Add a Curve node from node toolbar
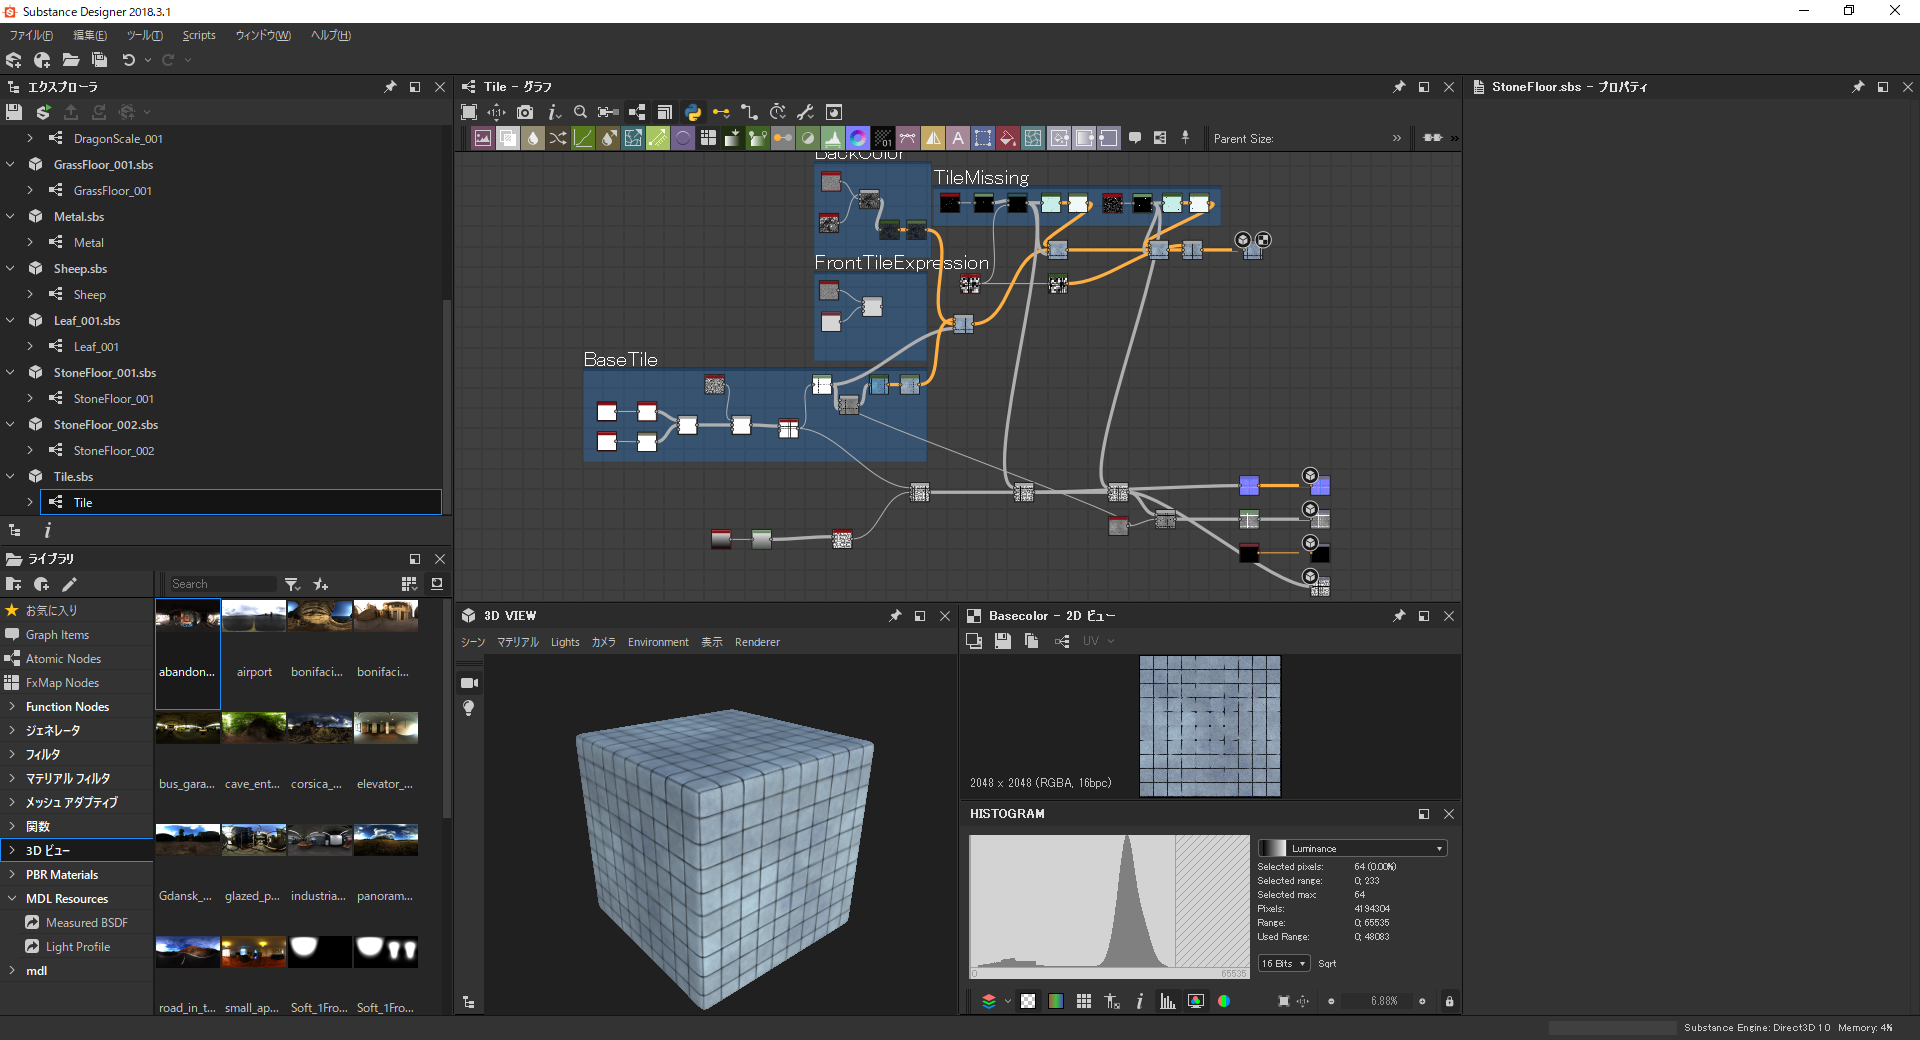The width and height of the screenshot is (1920, 1040). (x=583, y=138)
